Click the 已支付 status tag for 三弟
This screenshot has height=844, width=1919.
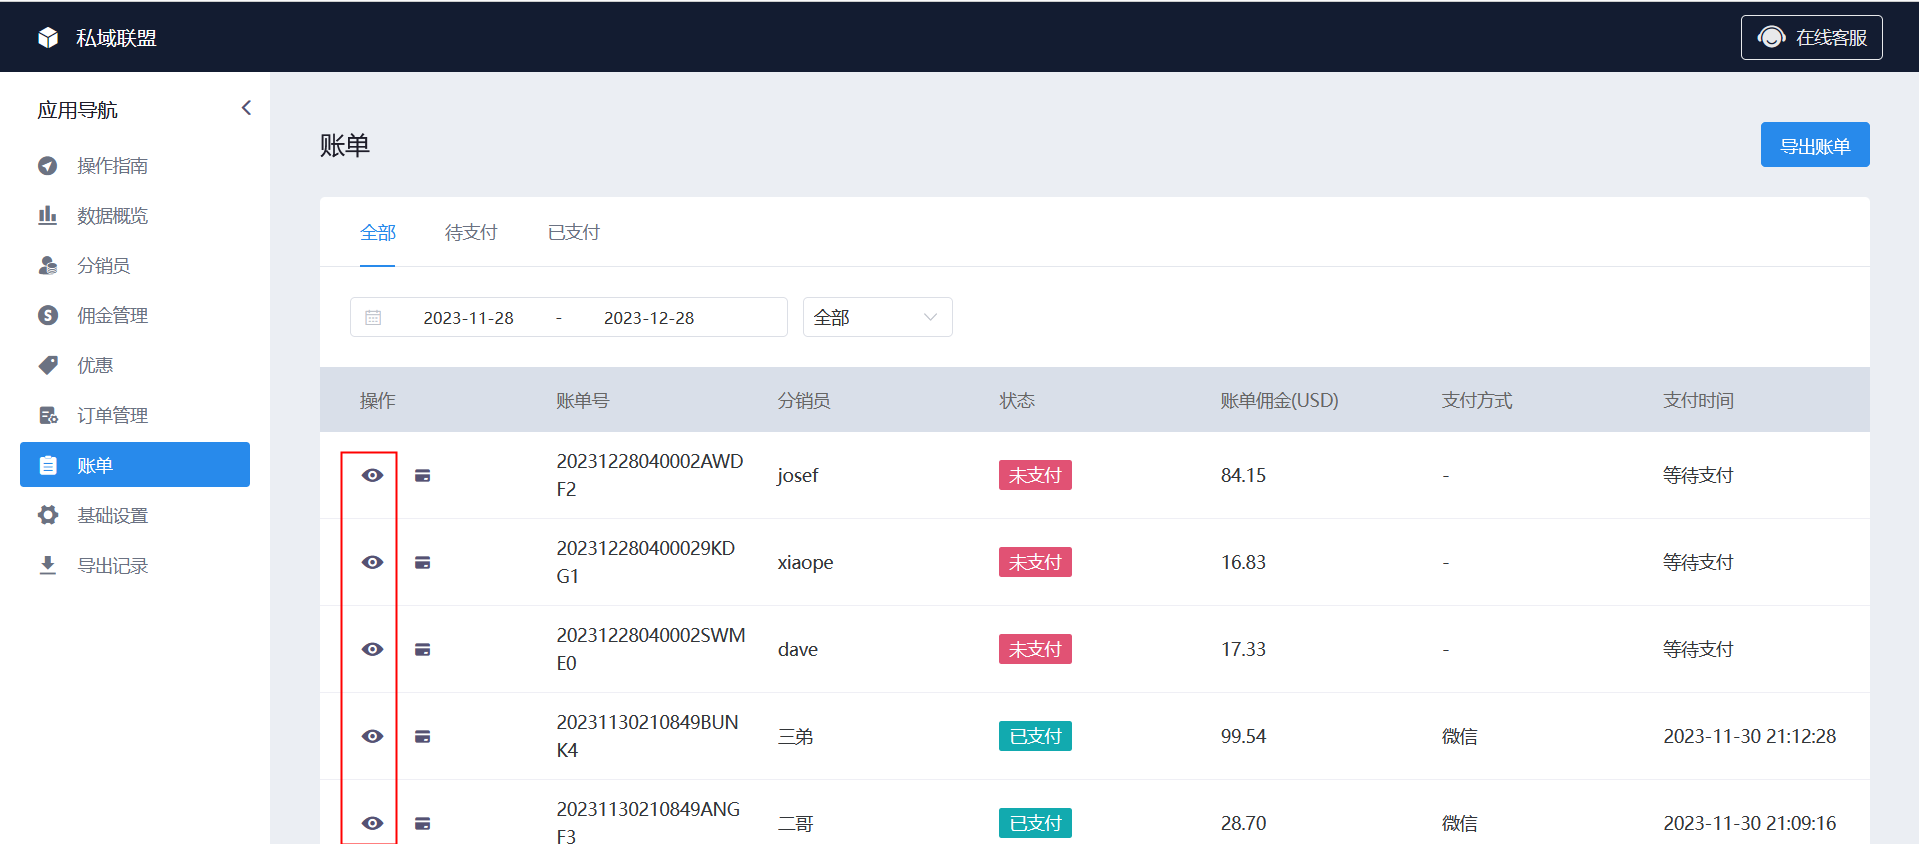(1035, 736)
